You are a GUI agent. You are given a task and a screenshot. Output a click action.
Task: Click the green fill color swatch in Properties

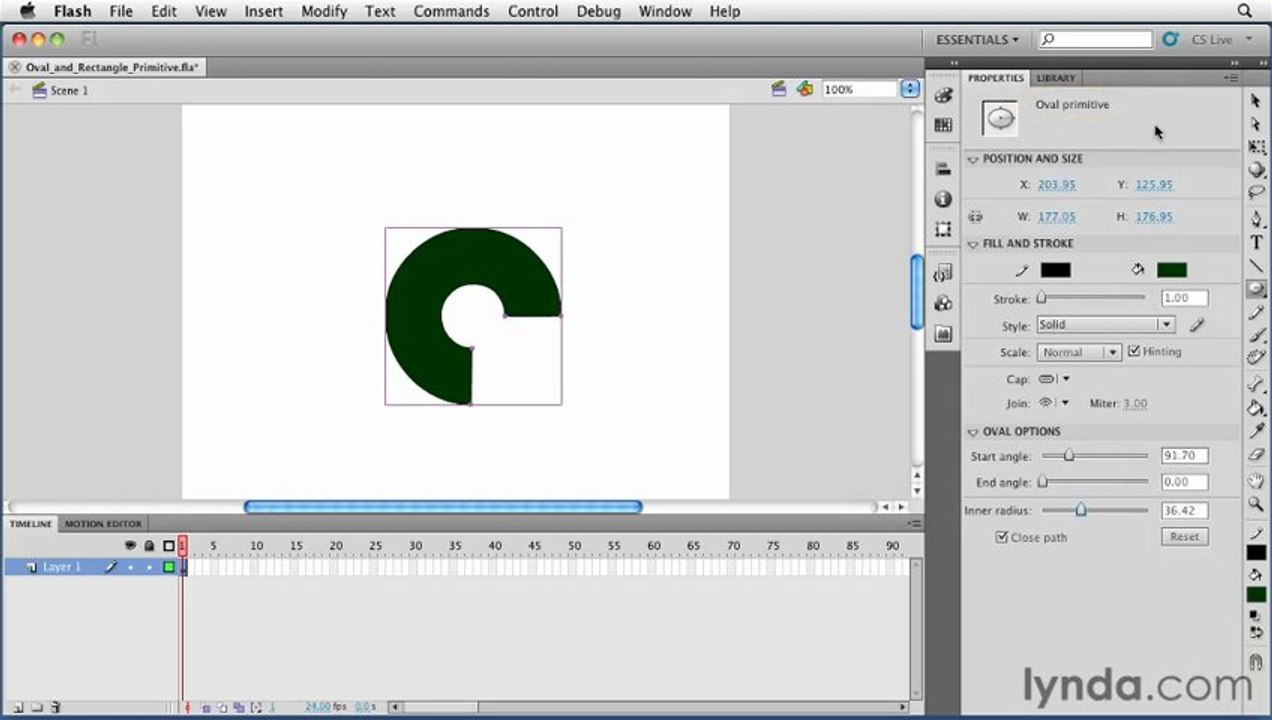pos(1171,270)
